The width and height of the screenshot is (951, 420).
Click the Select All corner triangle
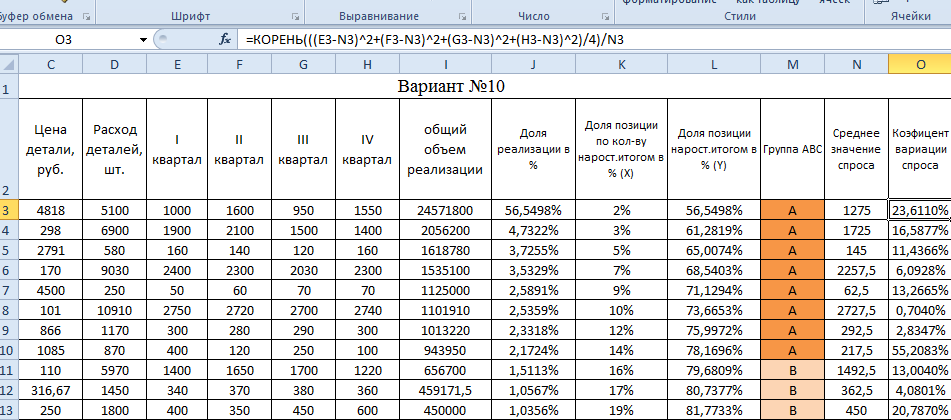tap(9, 64)
